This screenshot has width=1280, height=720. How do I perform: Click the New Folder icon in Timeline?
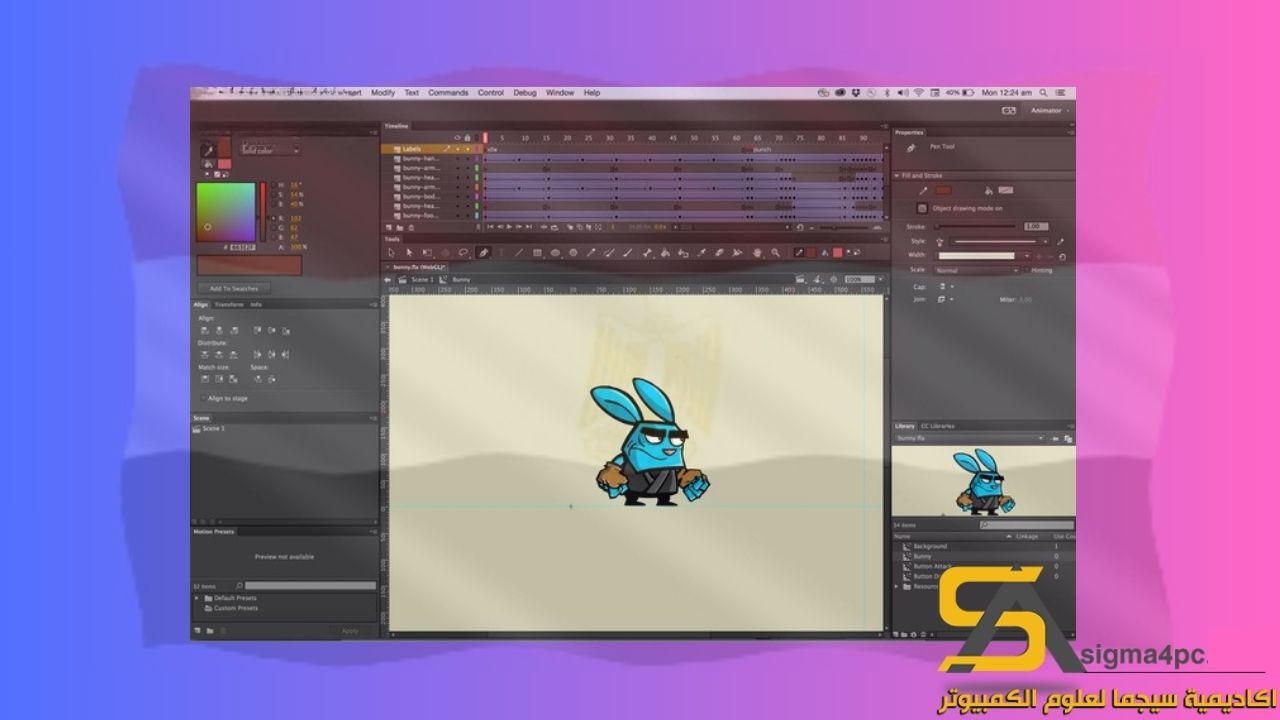[x=400, y=227]
